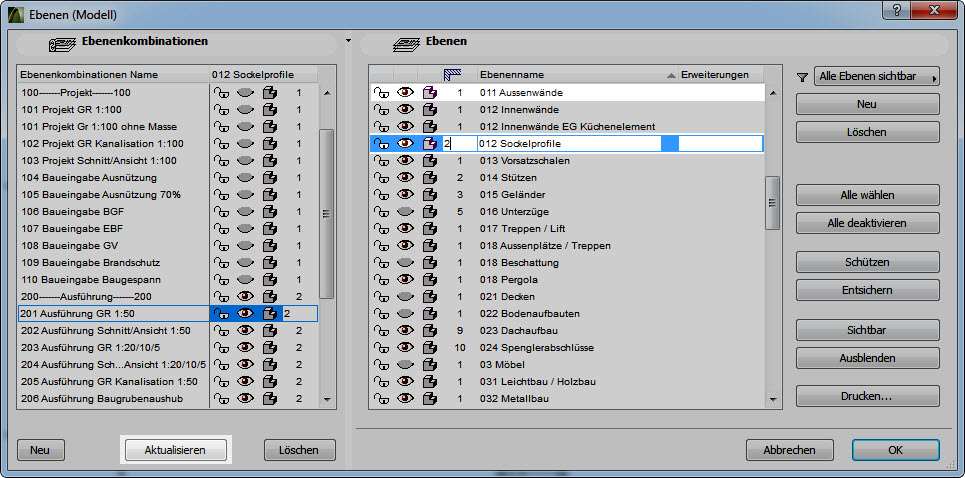Hide the 011 Aussenwände layer via eye icon
Screen dimensions: 965x478
pyautogui.click(x=405, y=93)
